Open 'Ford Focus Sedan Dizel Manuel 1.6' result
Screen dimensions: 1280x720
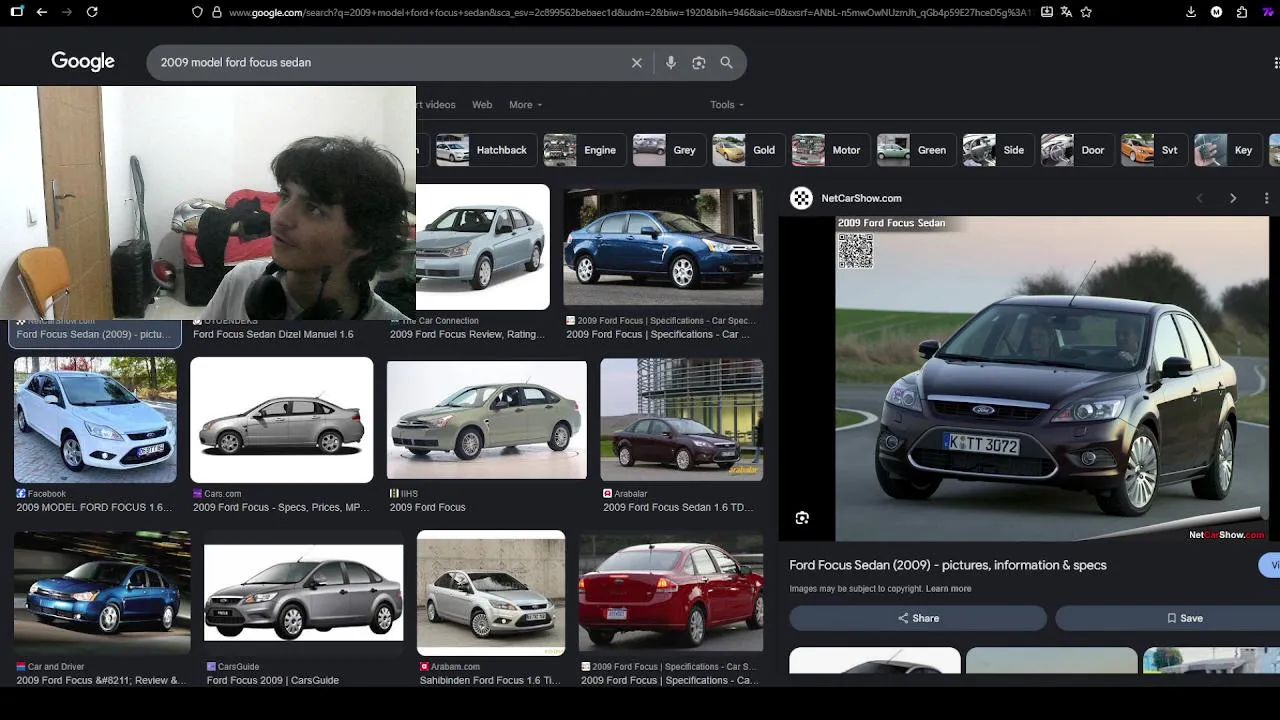[x=273, y=334]
